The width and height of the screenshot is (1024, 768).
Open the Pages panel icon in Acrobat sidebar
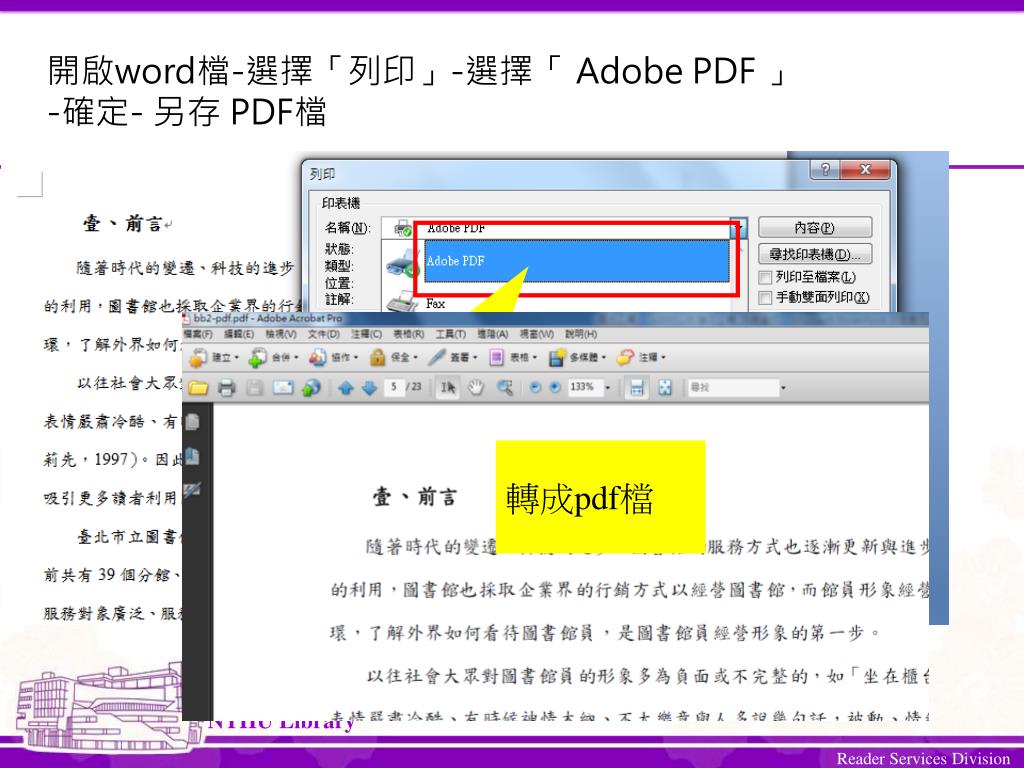(192, 422)
